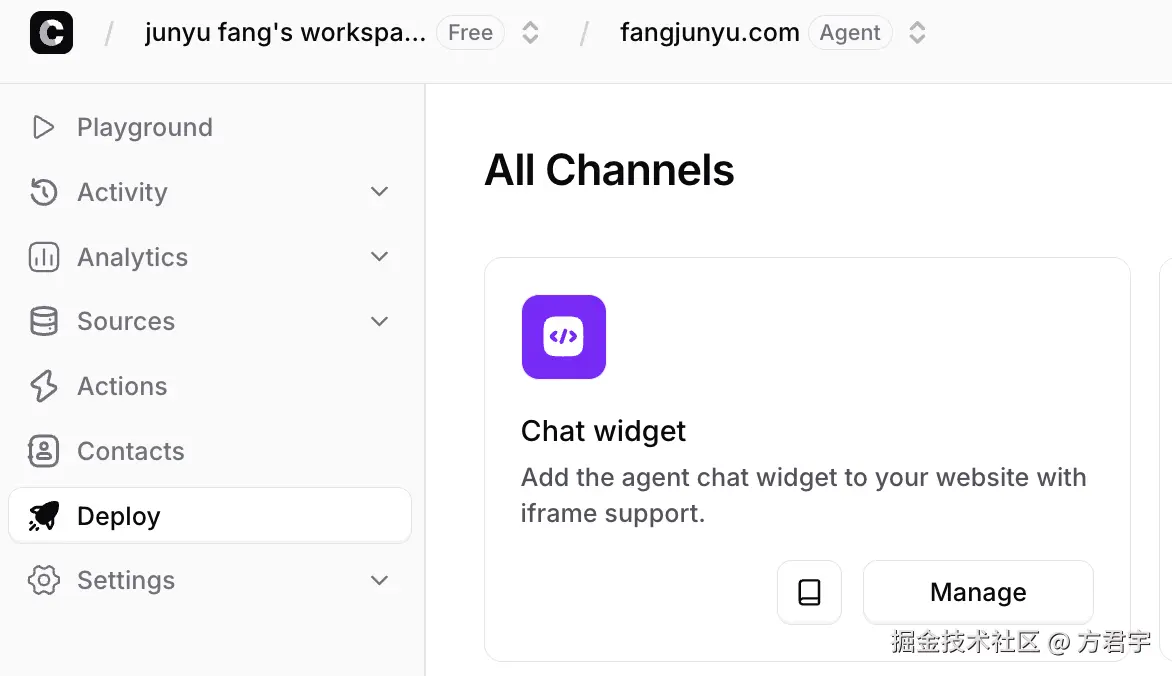
Task: Click Manage on the Chat widget card
Action: 978,592
